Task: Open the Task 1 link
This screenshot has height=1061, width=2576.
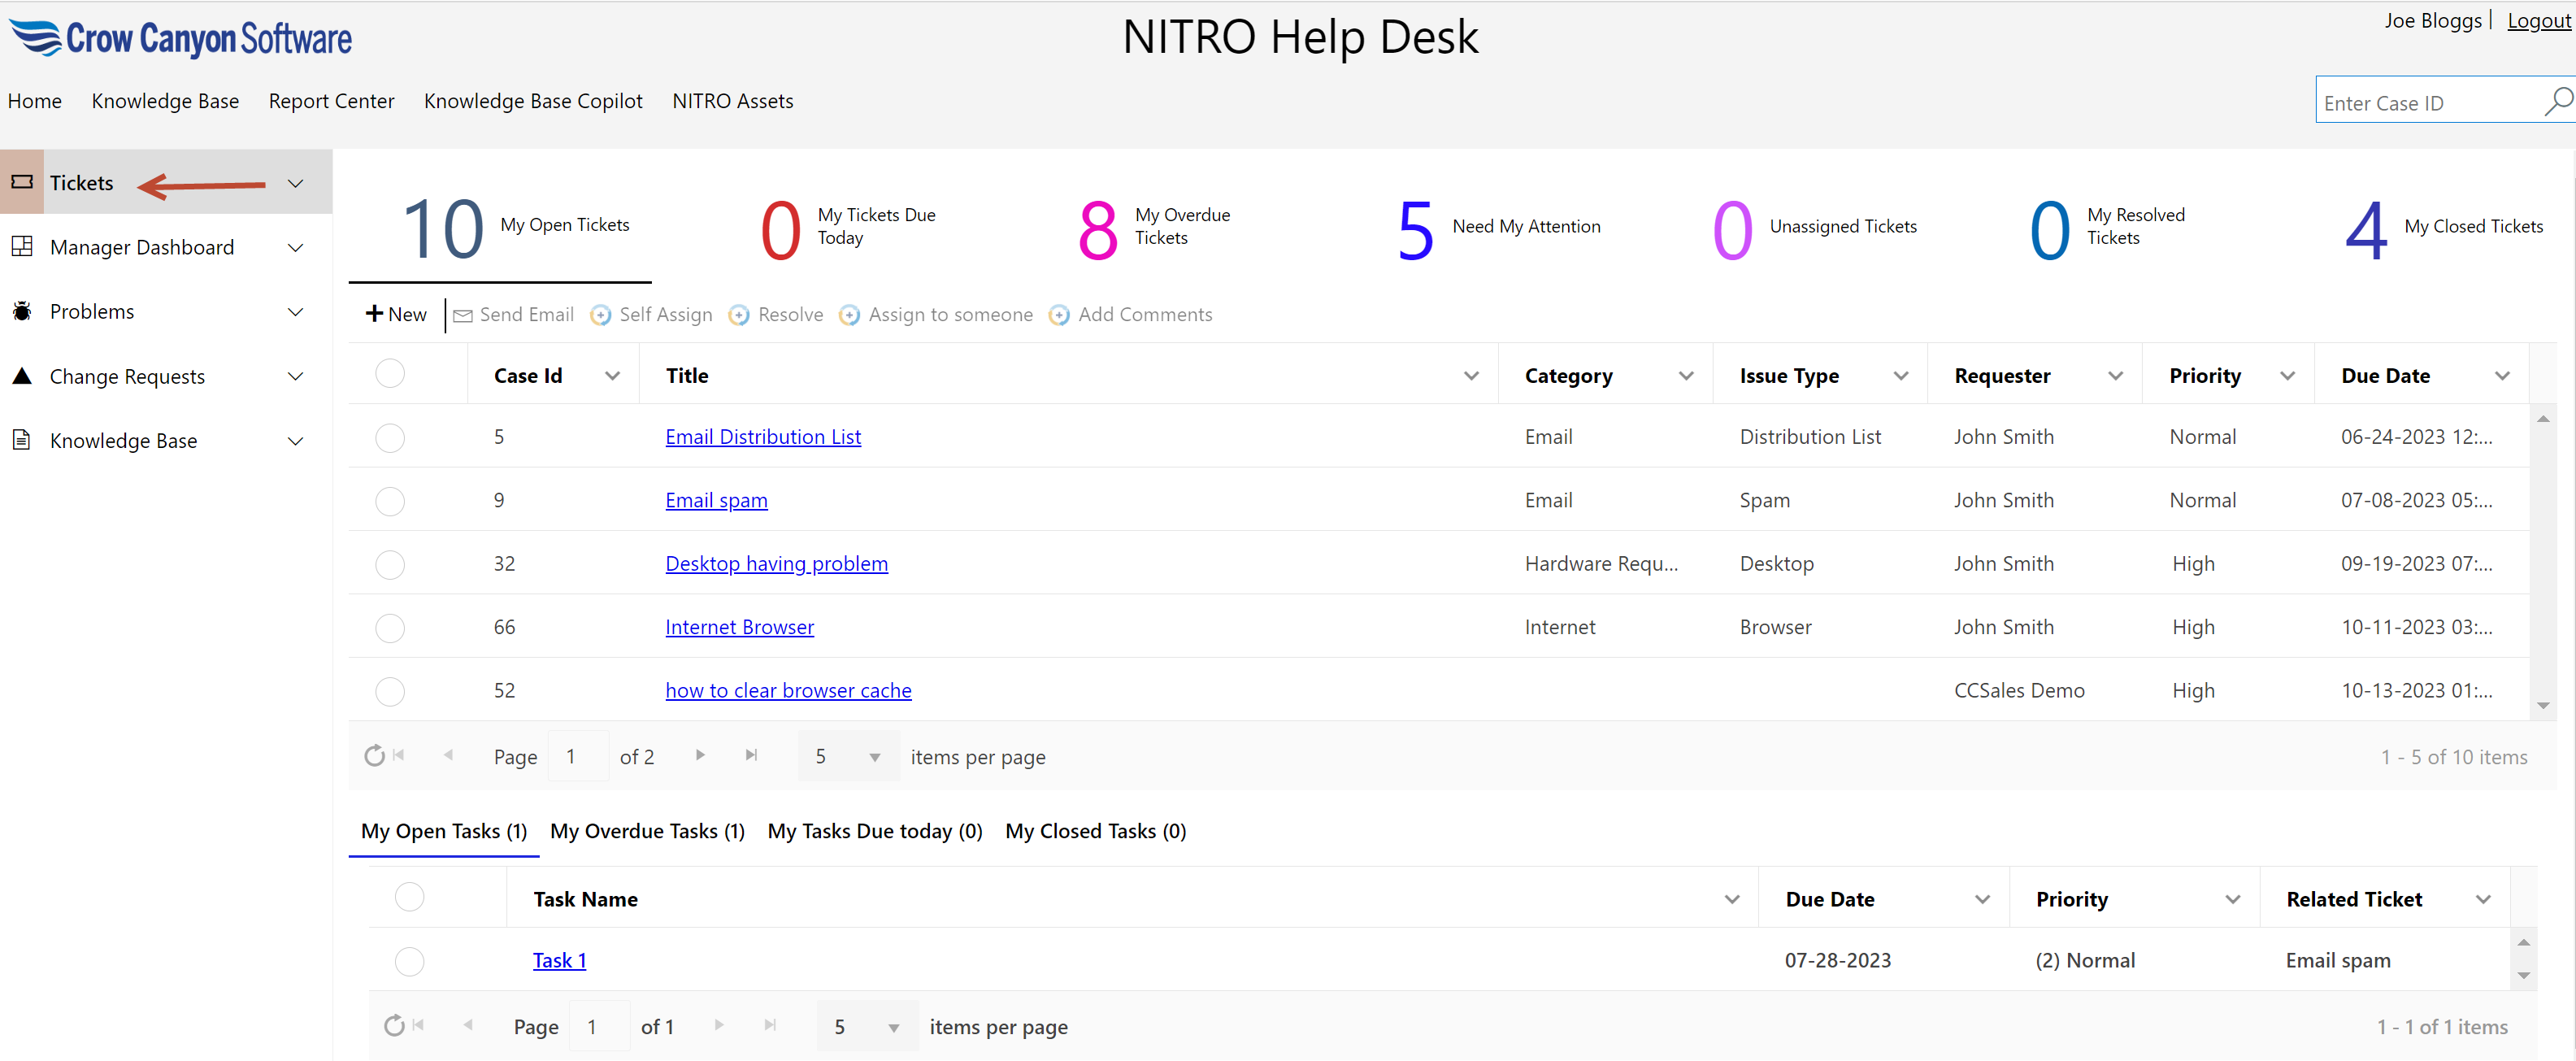Action: pos(560,960)
